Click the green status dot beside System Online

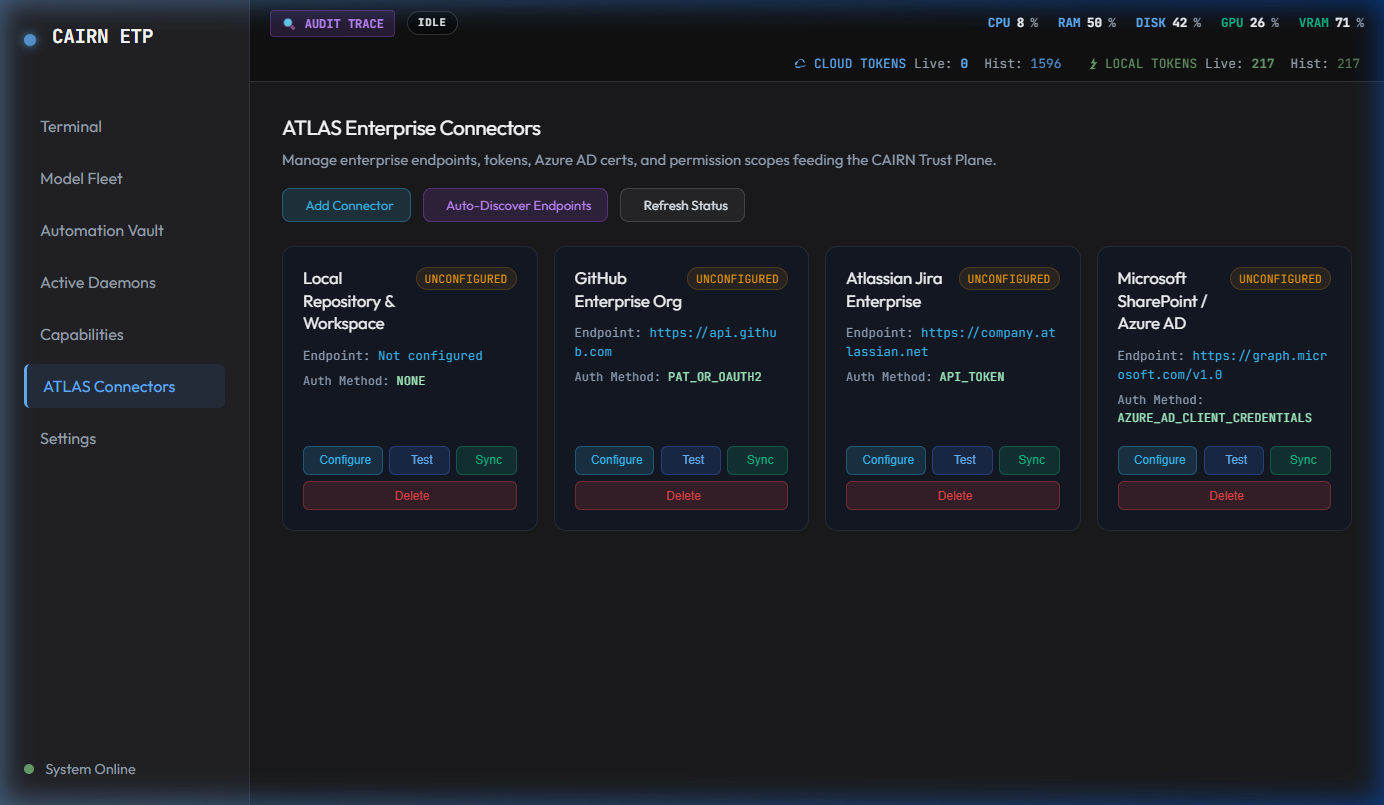pyautogui.click(x=28, y=769)
